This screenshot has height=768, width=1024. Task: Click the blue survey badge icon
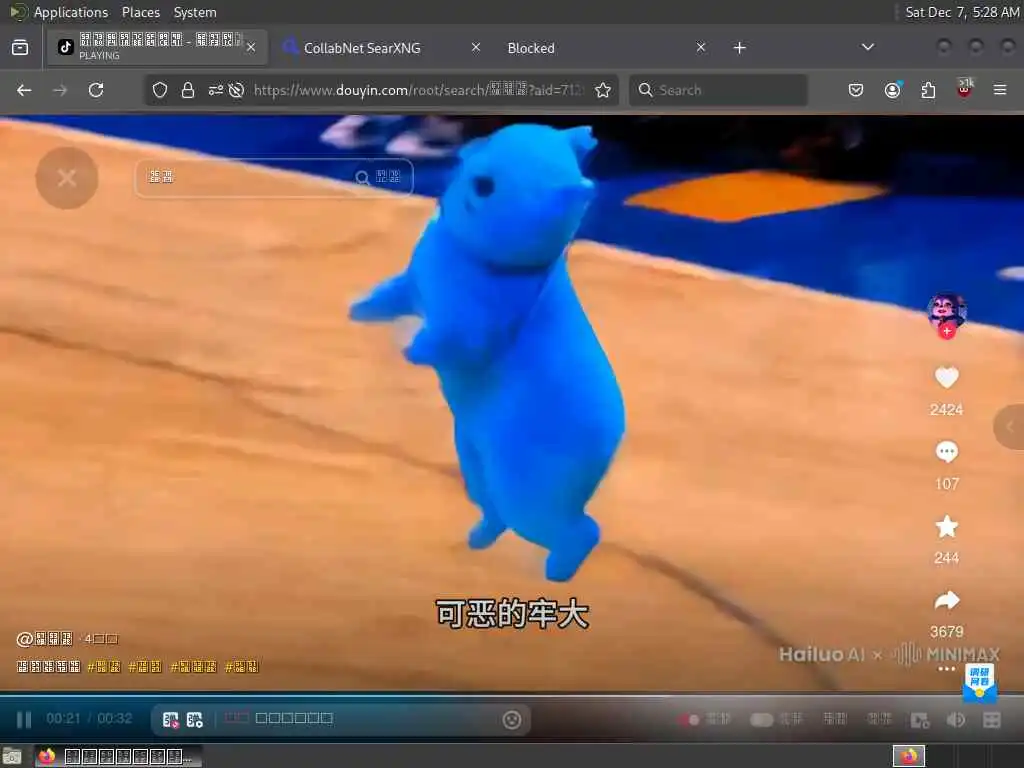point(980,682)
